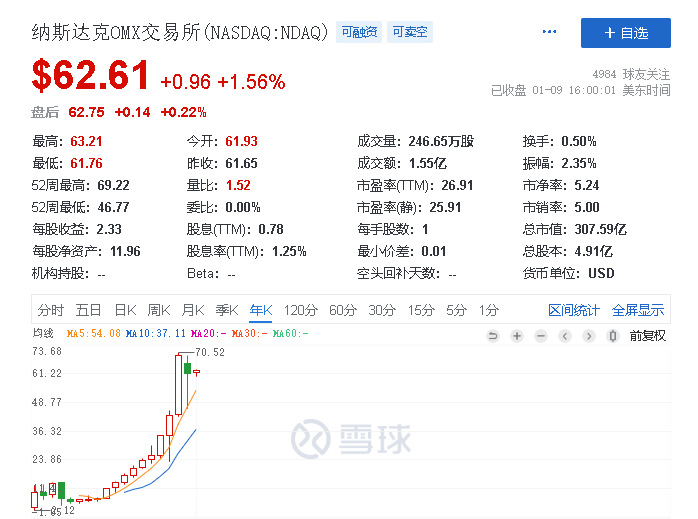This screenshot has width=698, height=519.
Task: Click the MA60 indicator label
Action: point(290,333)
